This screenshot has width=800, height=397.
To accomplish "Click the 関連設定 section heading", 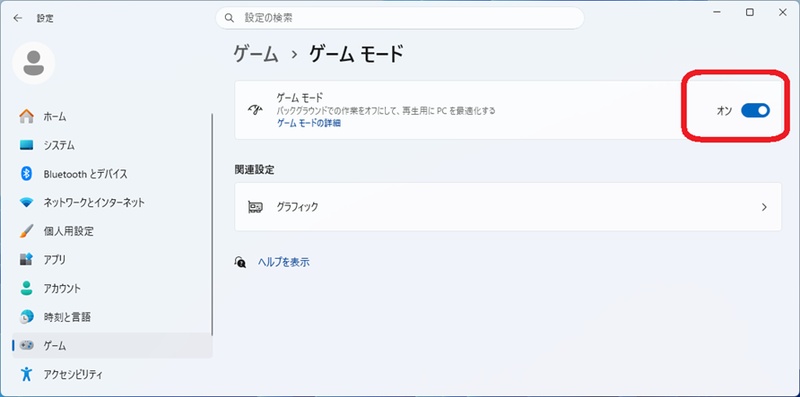I will pos(254,170).
